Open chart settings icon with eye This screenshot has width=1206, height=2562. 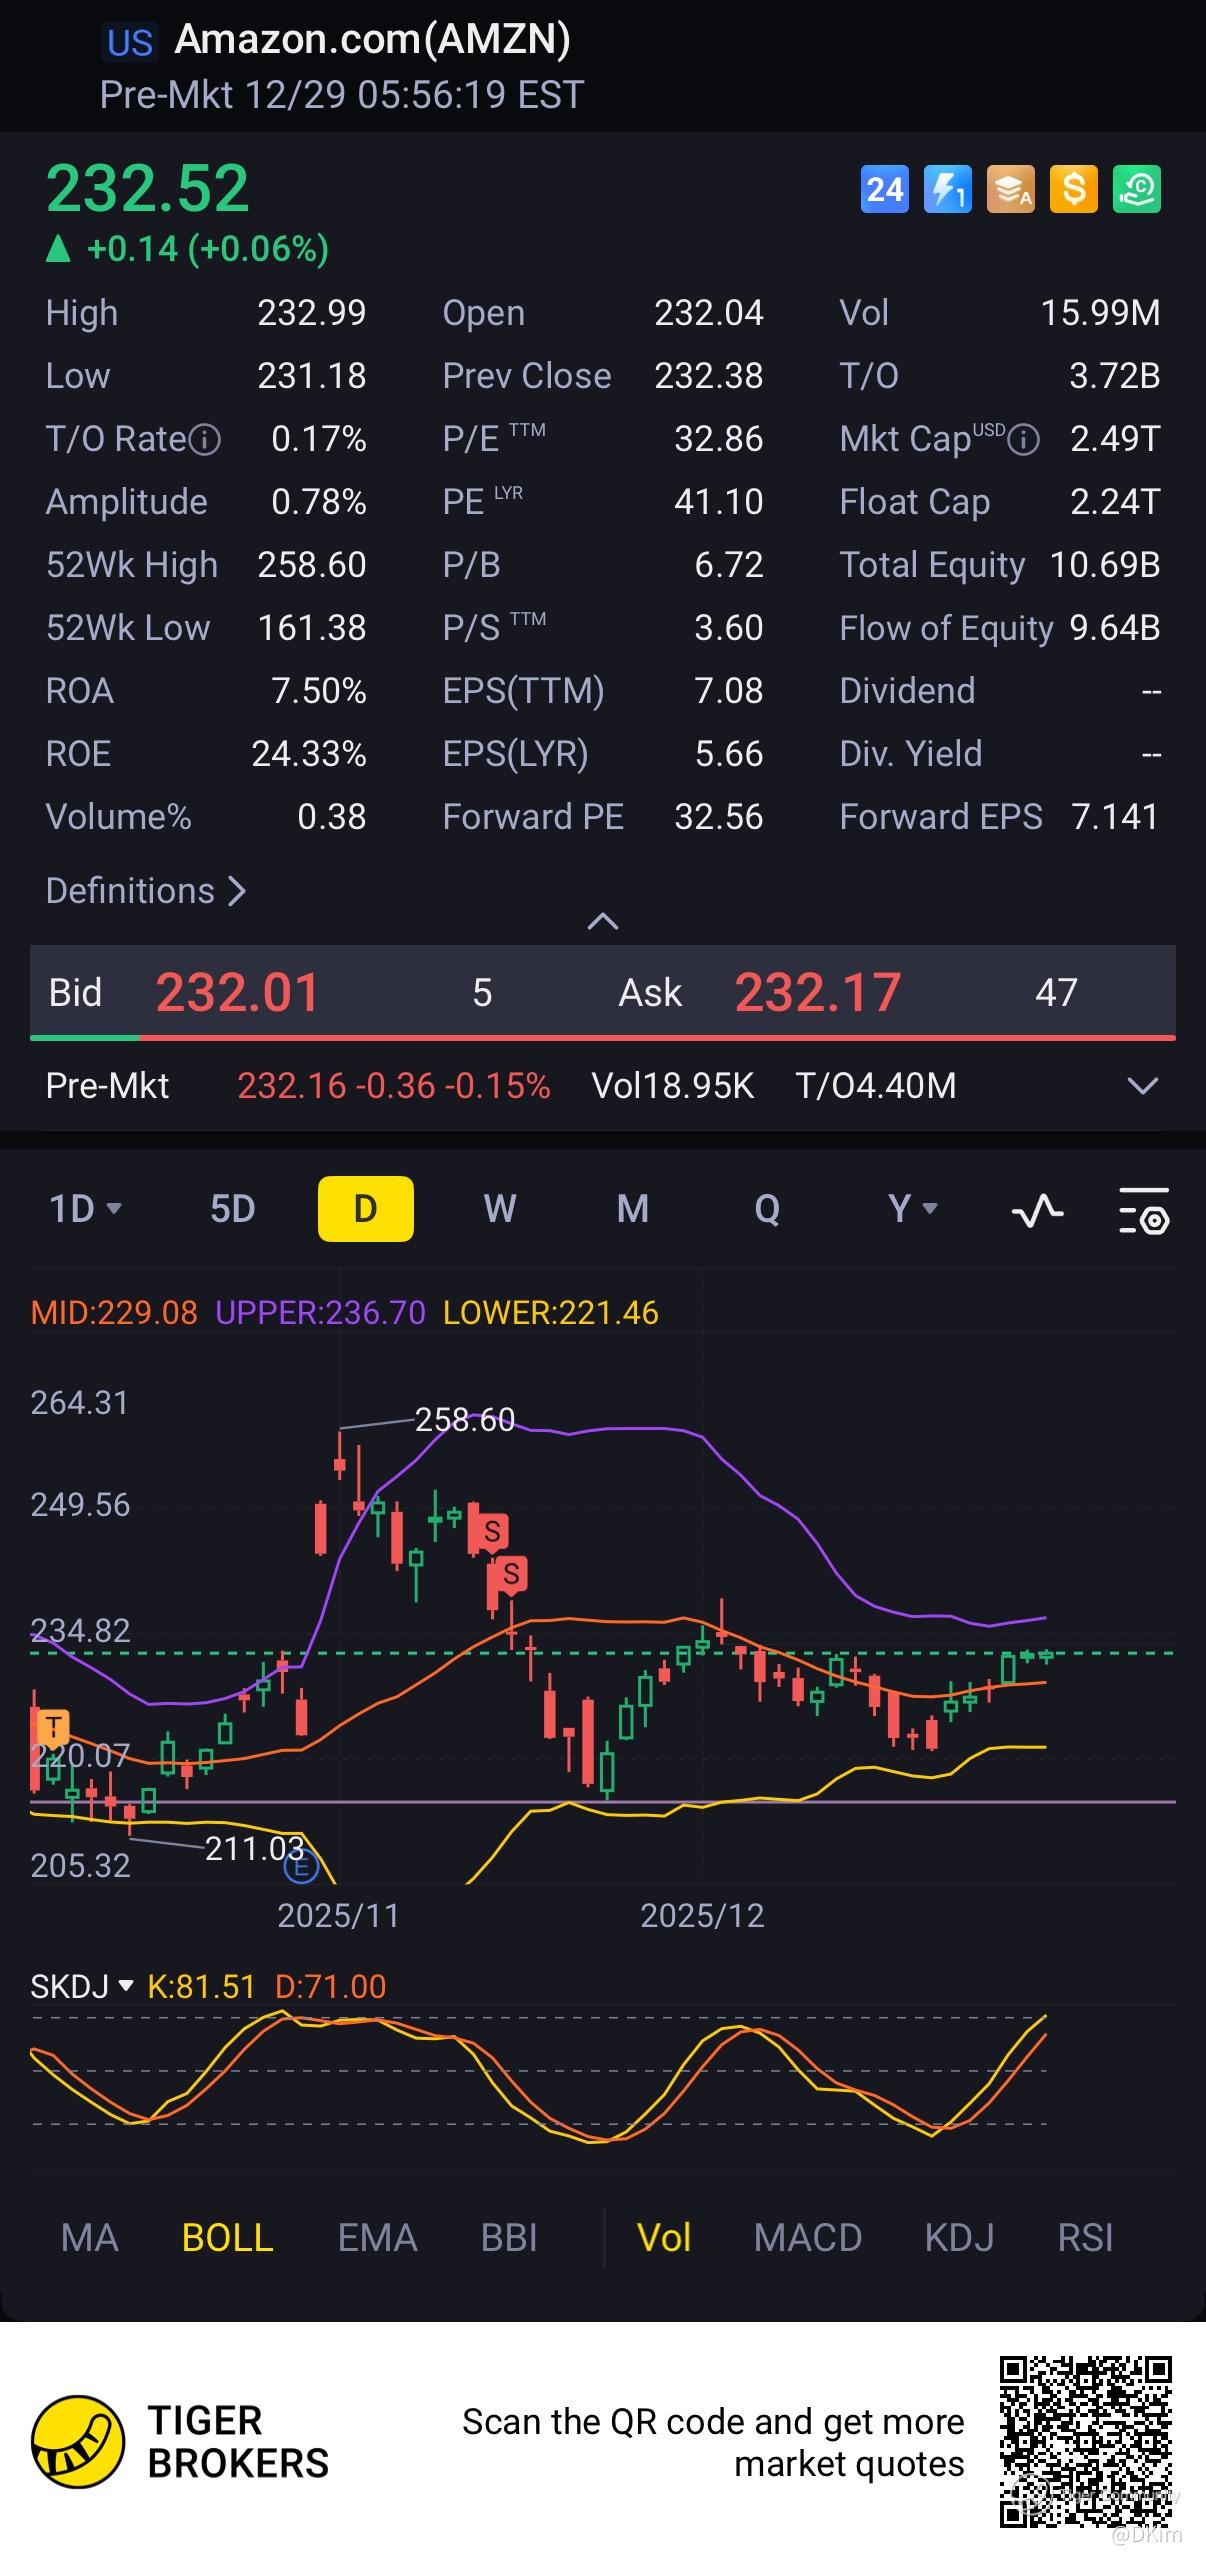(1144, 1211)
